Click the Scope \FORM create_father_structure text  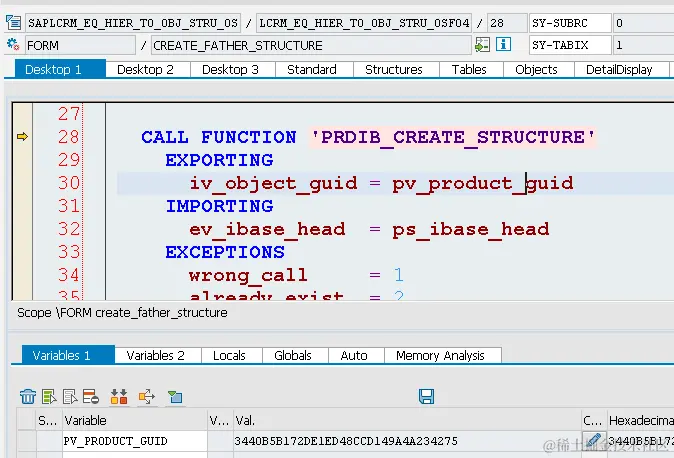(x=122, y=313)
